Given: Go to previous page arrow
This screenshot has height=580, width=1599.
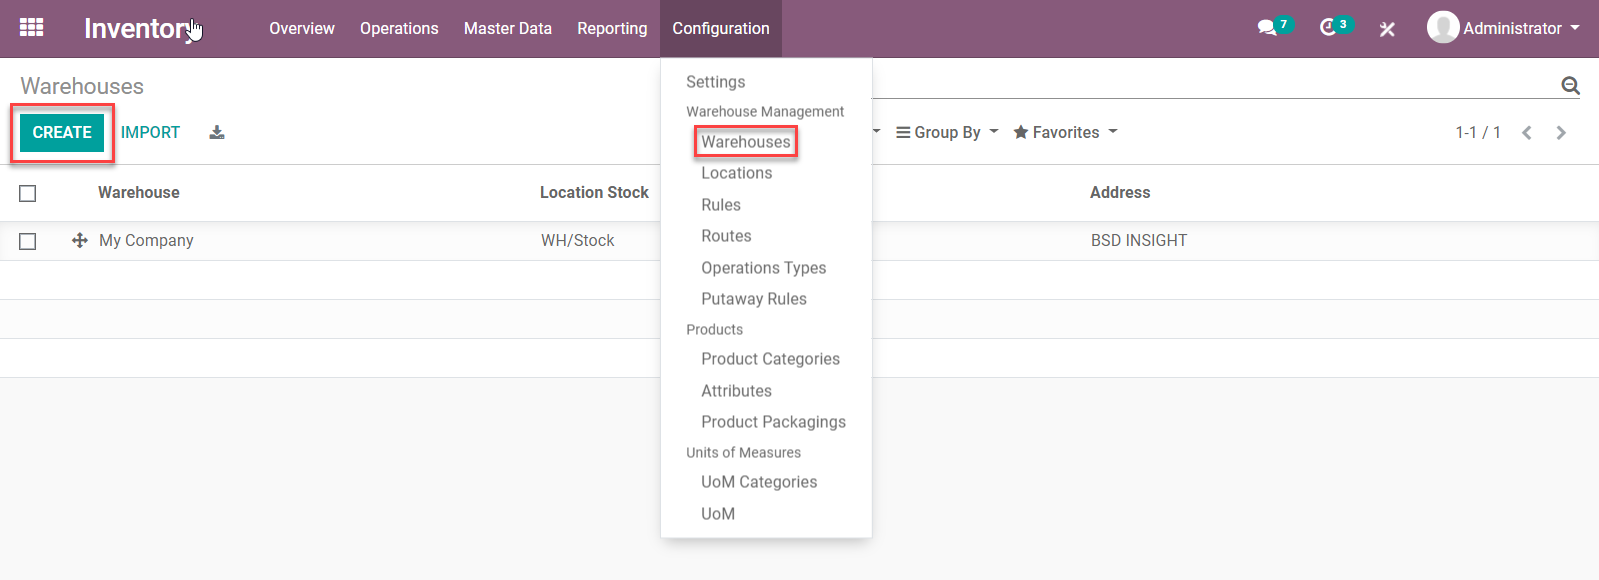Looking at the screenshot, I should [x=1527, y=133].
